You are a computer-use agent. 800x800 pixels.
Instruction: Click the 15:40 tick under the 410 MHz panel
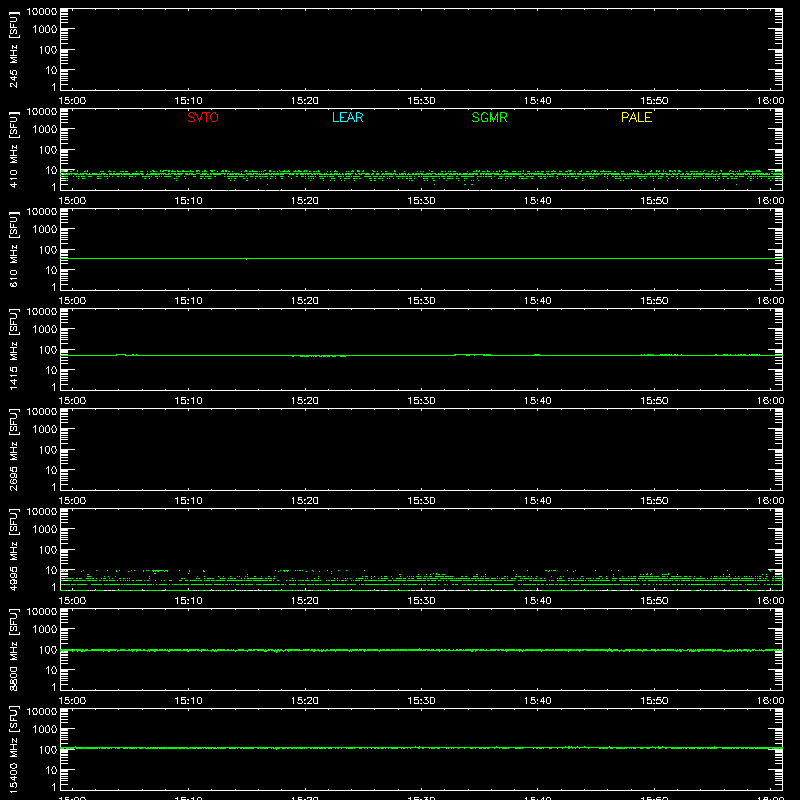538,201
